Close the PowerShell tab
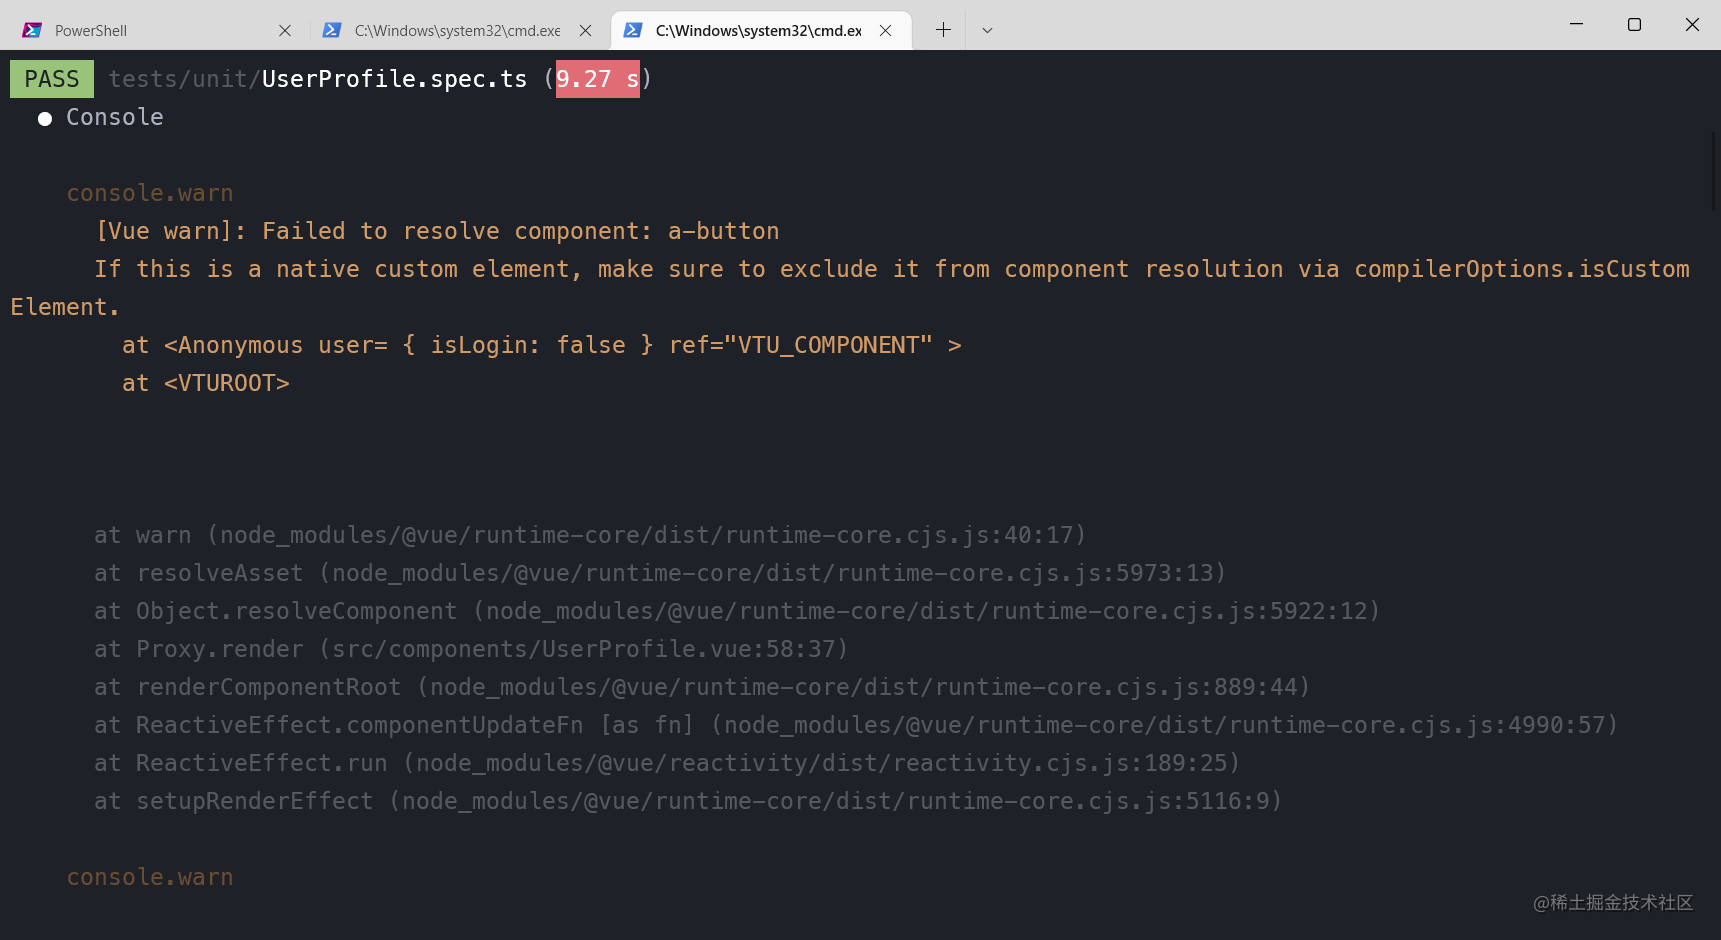This screenshot has height=940, width=1721. click(285, 30)
